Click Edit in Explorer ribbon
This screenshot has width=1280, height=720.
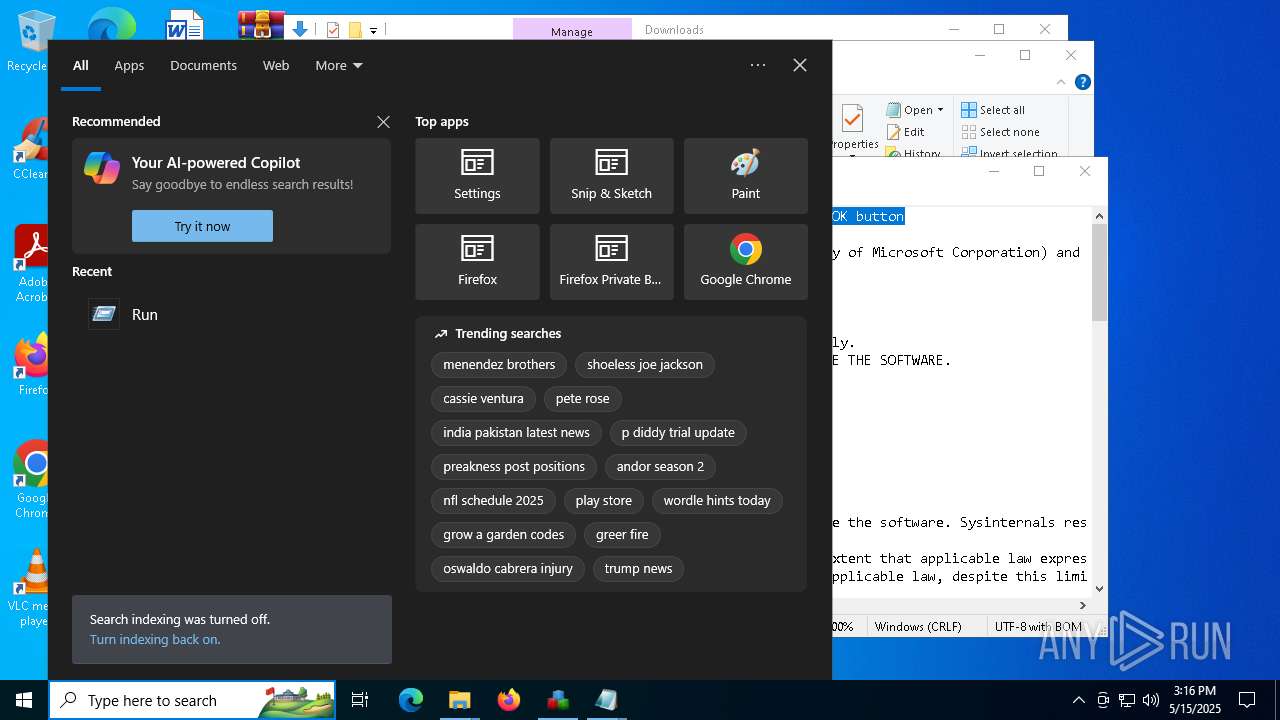(x=906, y=132)
